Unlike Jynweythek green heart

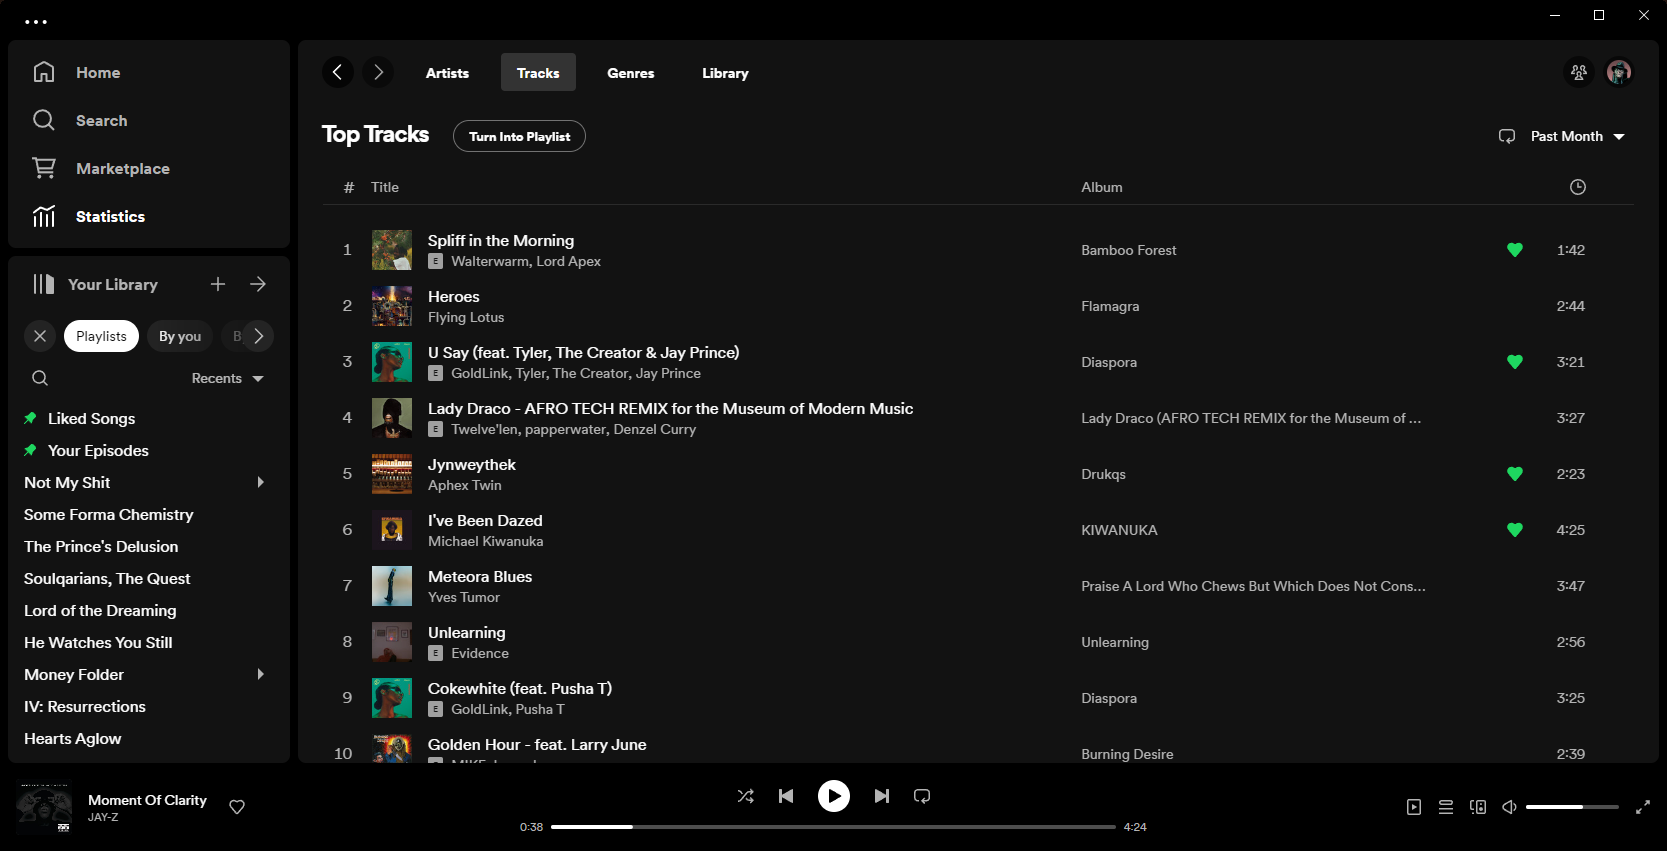click(1515, 474)
